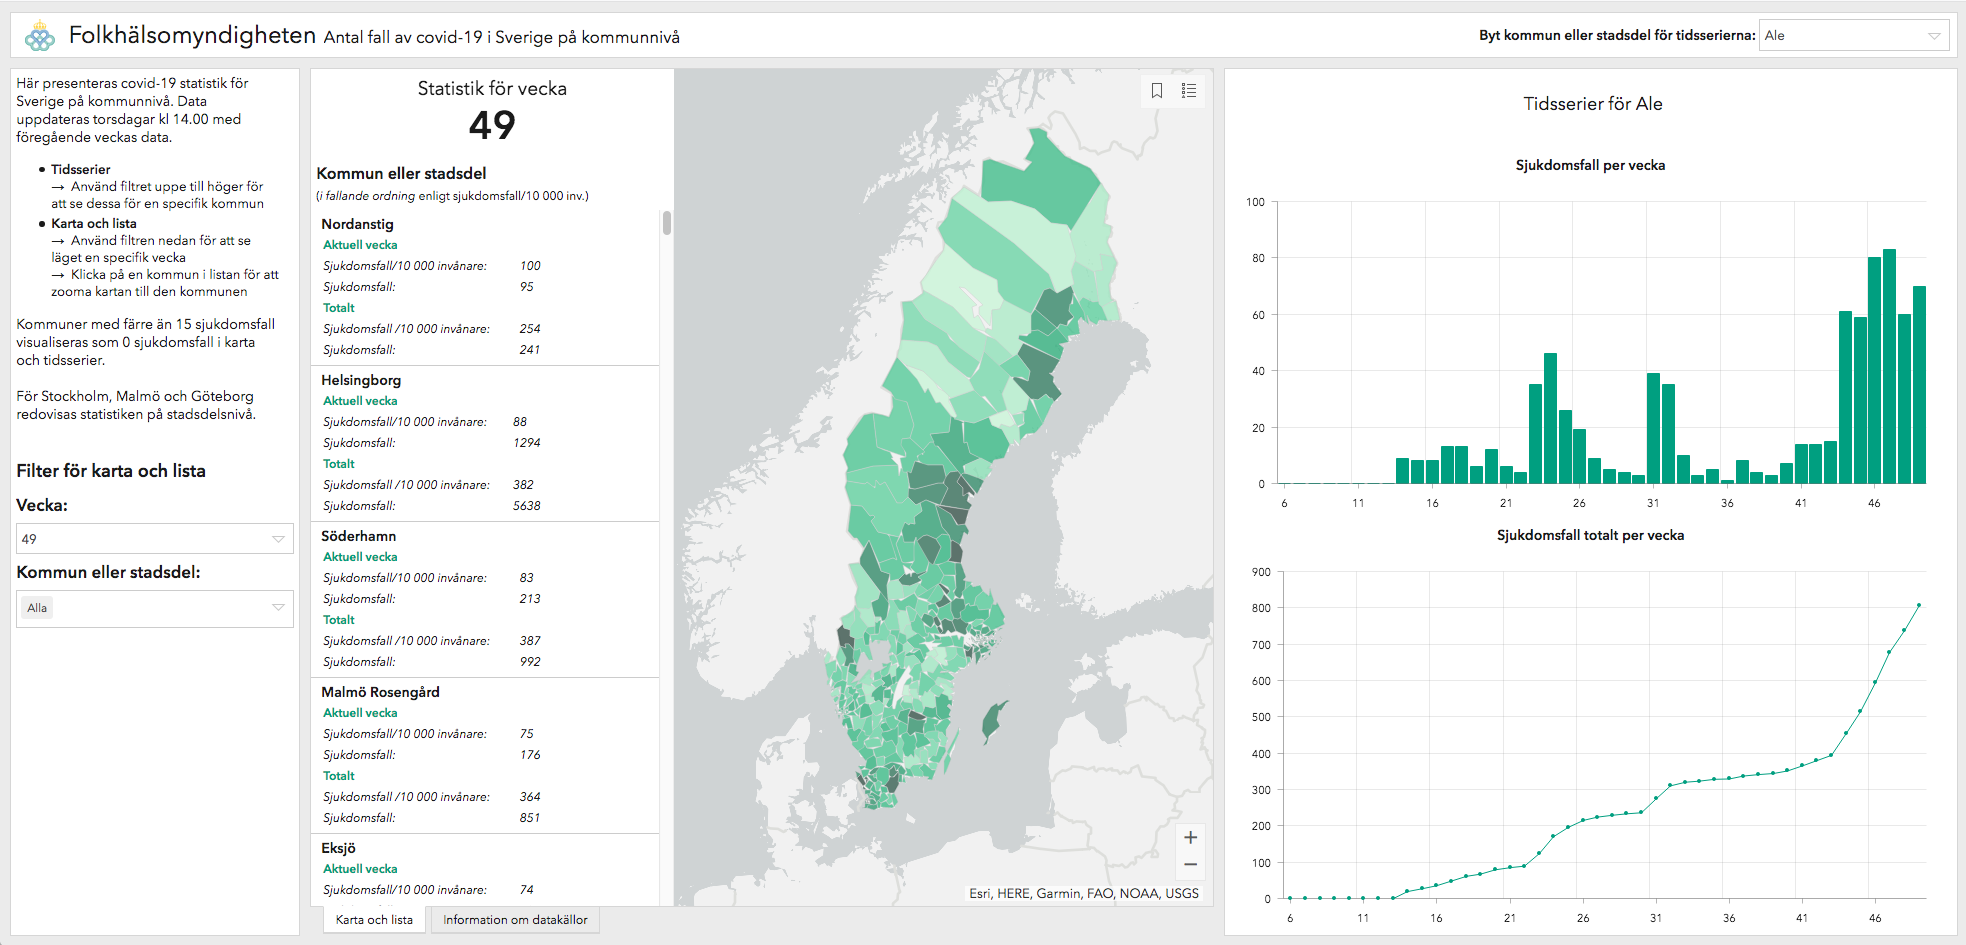Image resolution: width=1966 pixels, height=945 pixels.
Task: Open the Information om datakällor tab
Action: (x=515, y=920)
